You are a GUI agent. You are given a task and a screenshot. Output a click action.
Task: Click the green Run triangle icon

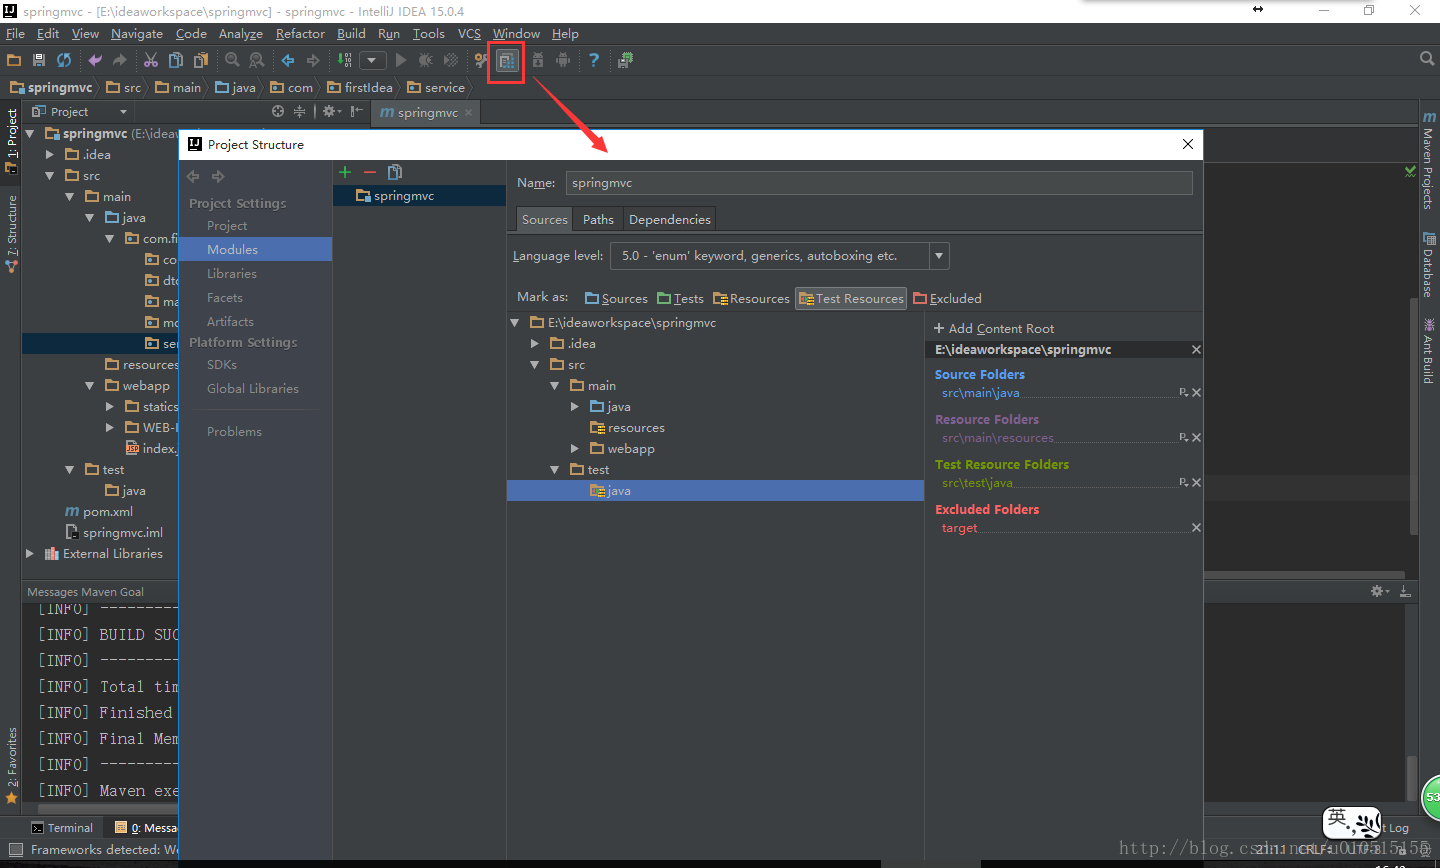[x=401, y=60]
